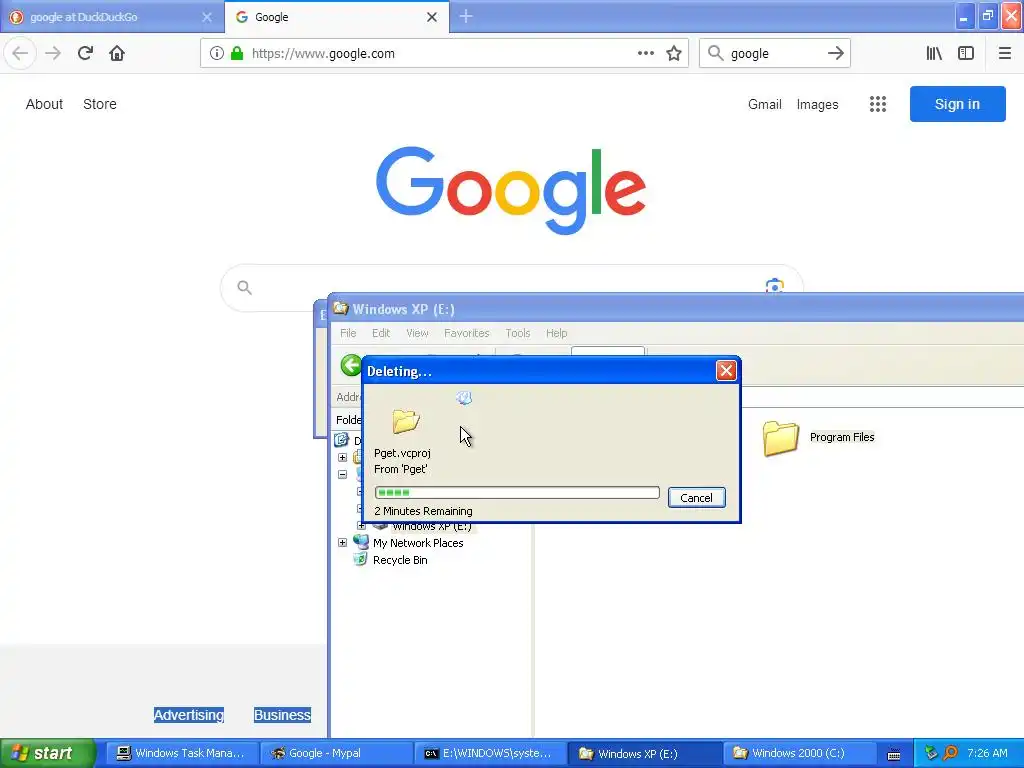Open the browser hamburger menu

pyautogui.click(x=1005, y=54)
